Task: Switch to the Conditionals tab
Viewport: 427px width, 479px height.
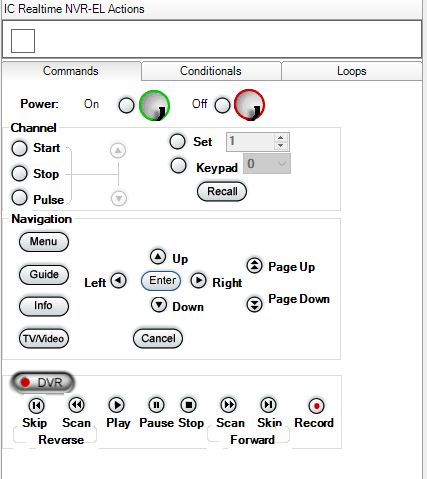Action: 211,71
